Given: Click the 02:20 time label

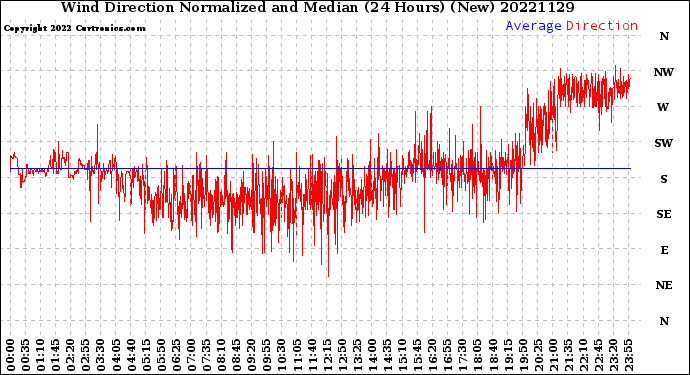Looking at the screenshot, I should tap(70, 355).
